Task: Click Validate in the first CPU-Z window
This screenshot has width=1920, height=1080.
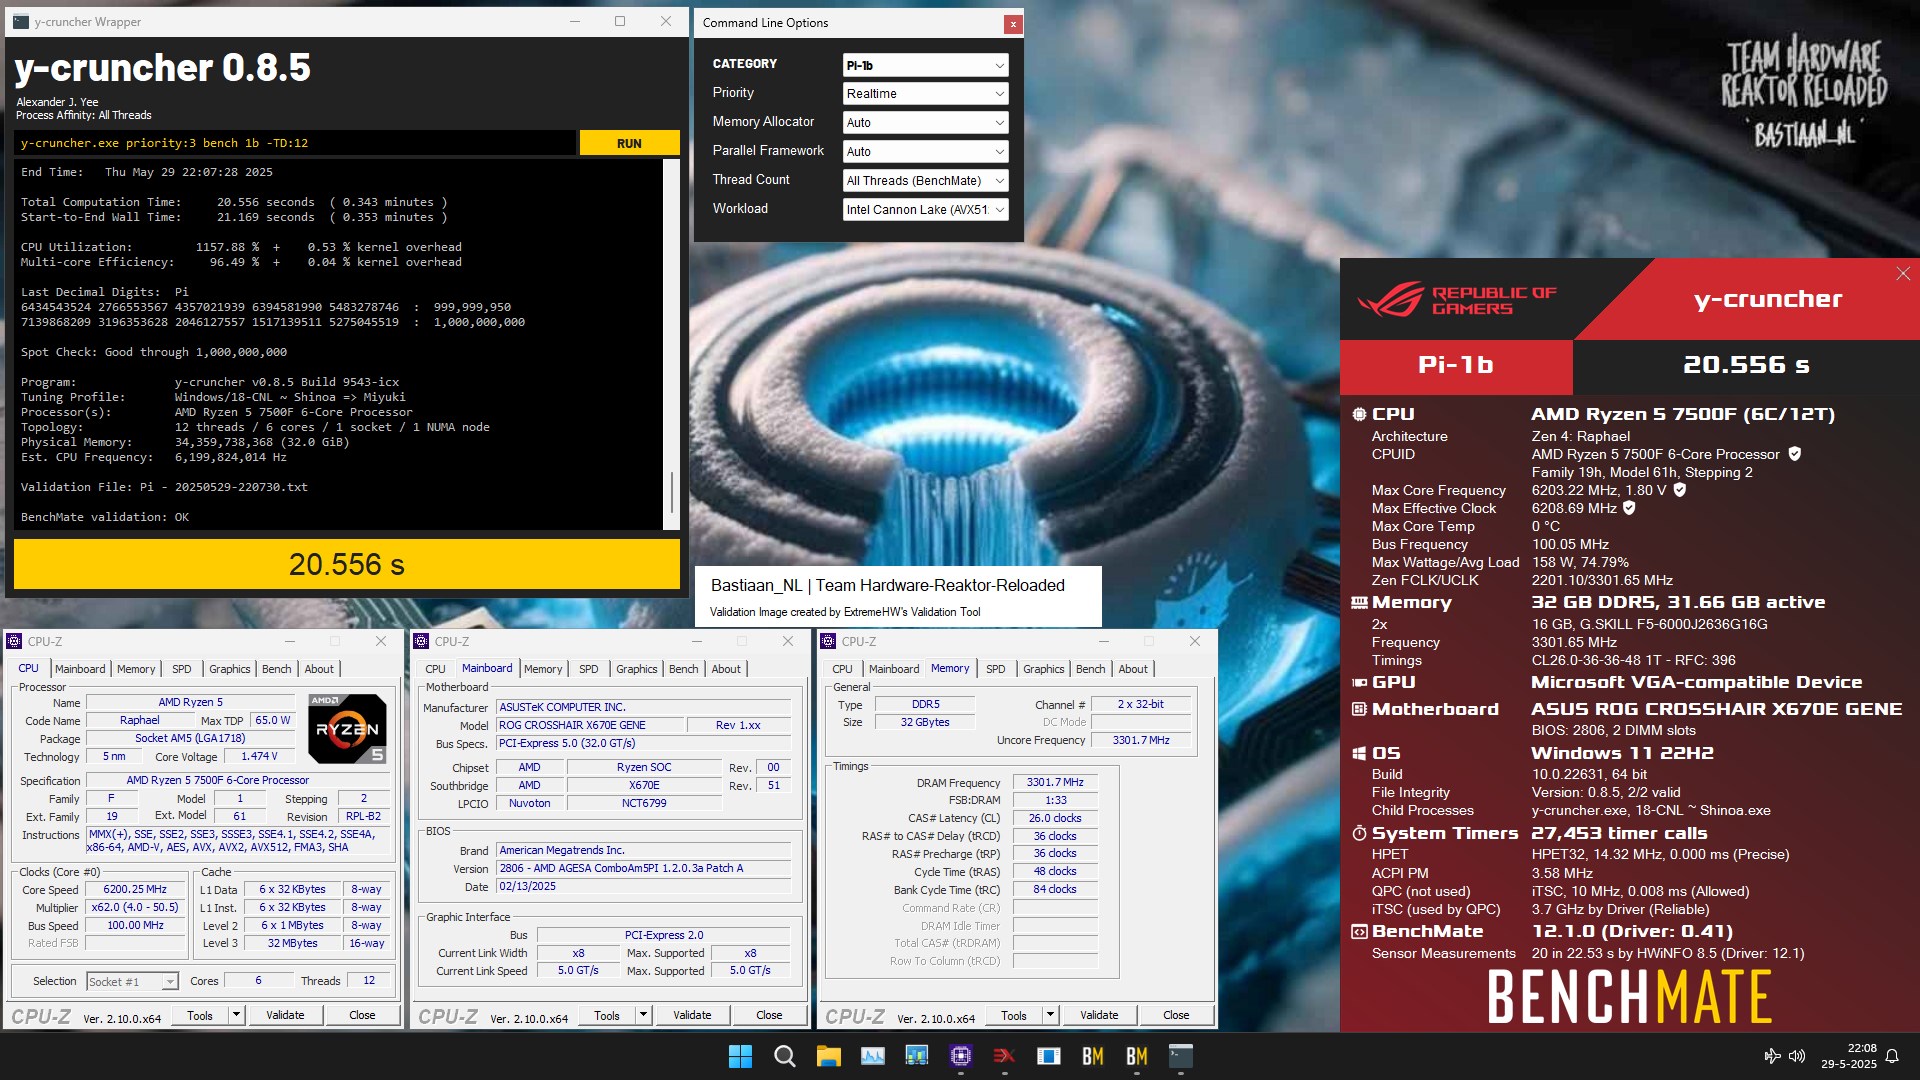Action: (285, 1015)
